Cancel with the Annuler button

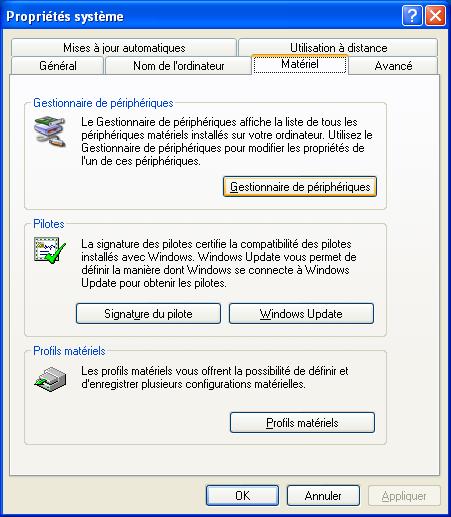click(323, 496)
